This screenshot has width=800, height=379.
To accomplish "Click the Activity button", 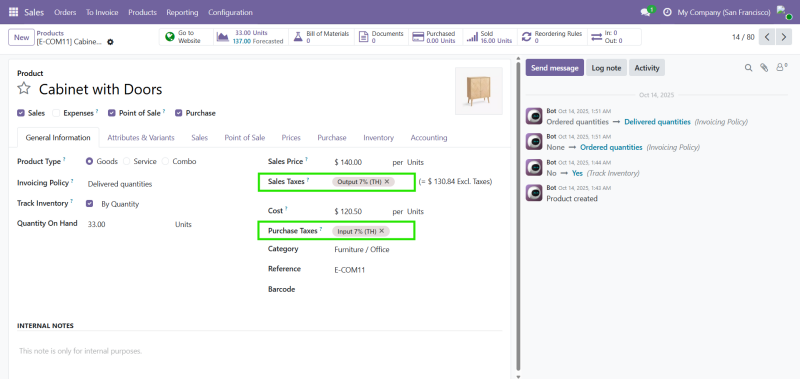I will (646, 67).
